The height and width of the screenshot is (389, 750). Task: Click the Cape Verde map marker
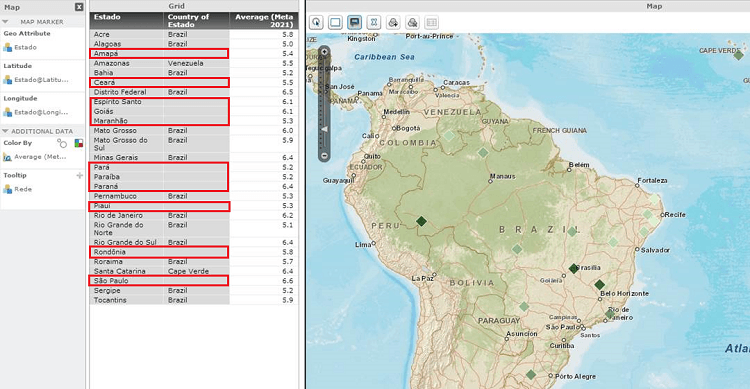739,56
